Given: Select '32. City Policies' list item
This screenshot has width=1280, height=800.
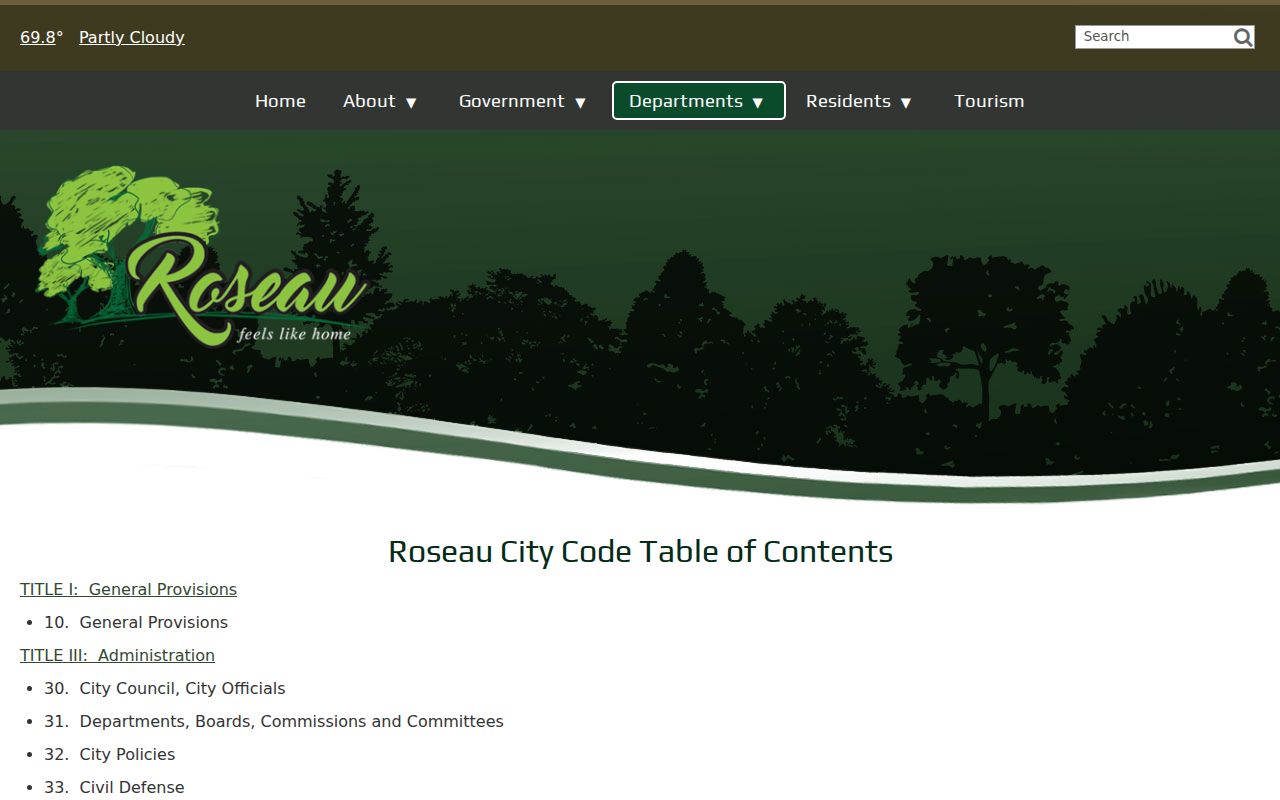Looking at the screenshot, I should point(110,754).
